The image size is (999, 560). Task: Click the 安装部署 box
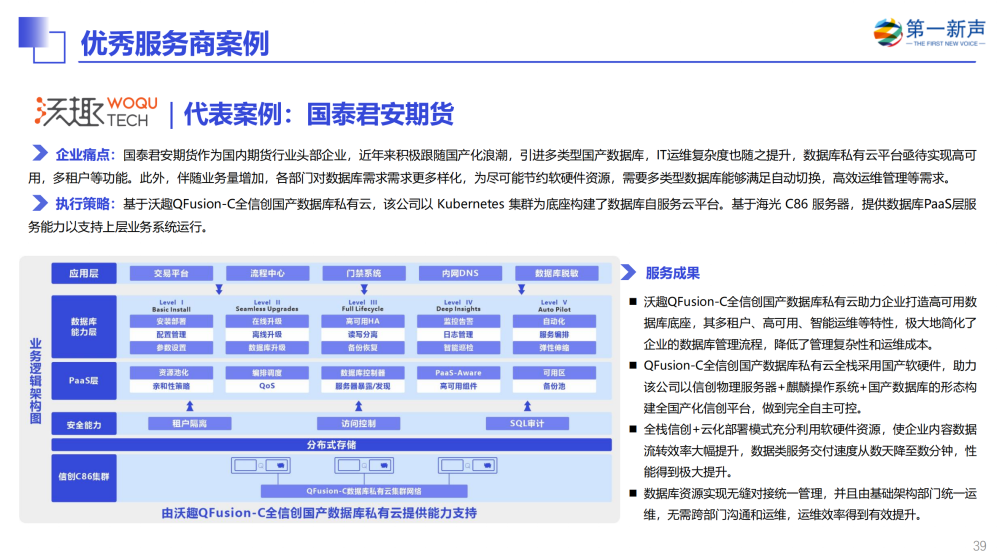(x=171, y=322)
